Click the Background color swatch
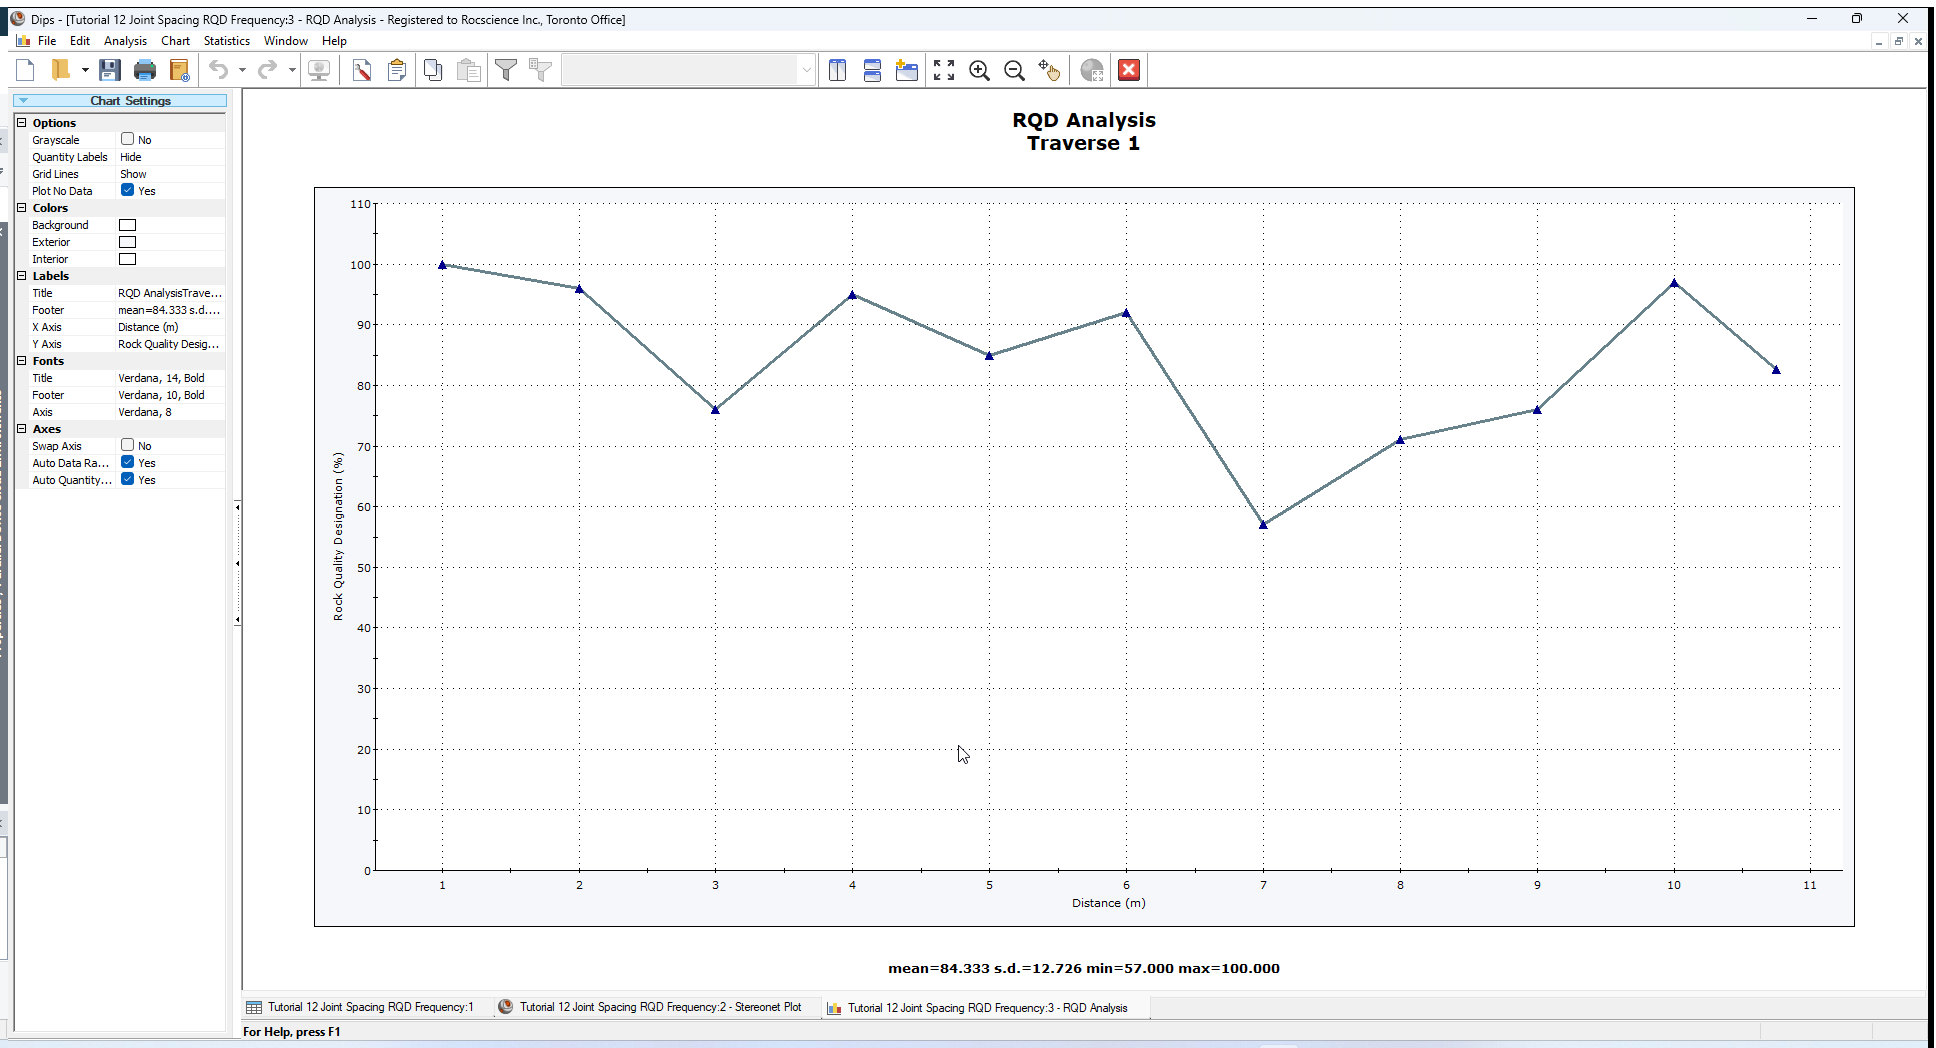Image resolution: width=1936 pixels, height=1048 pixels. click(x=128, y=225)
